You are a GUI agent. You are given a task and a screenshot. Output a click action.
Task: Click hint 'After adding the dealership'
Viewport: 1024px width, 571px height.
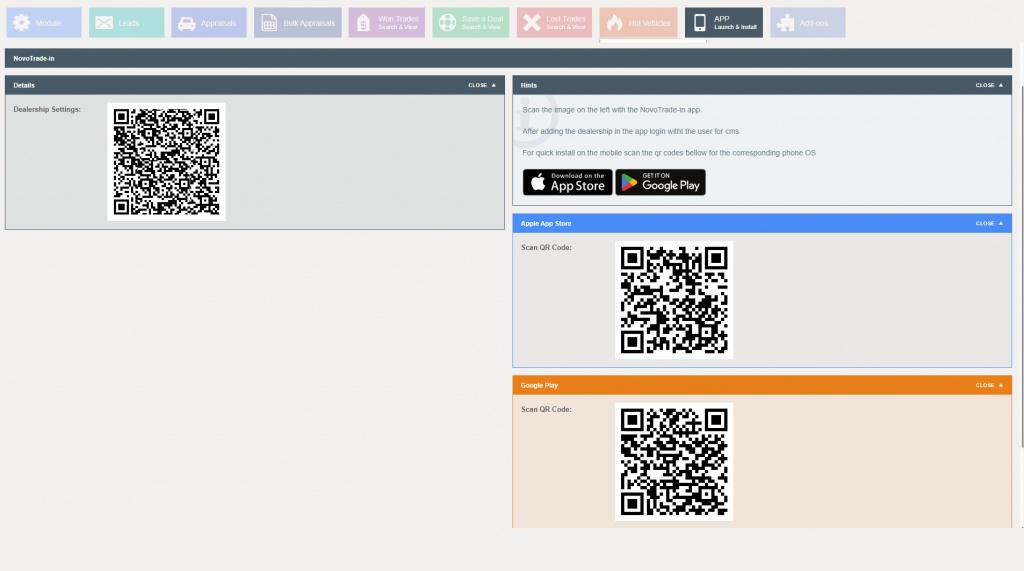click(x=632, y=131)
